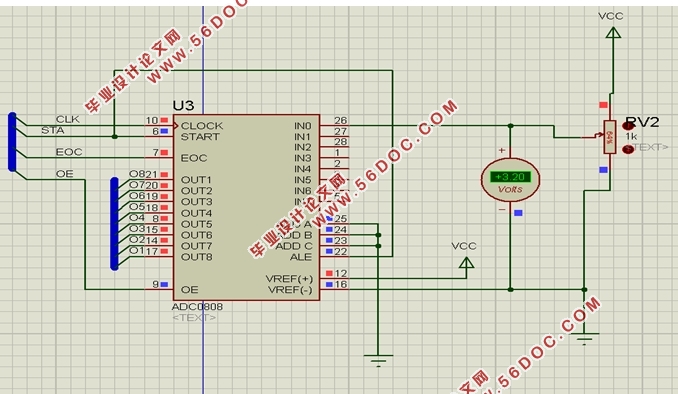The width and height of the screenshot is (678, 394).
Task: Click the blue bus carrying CLK and STA
Action: [x=12, y=142]
